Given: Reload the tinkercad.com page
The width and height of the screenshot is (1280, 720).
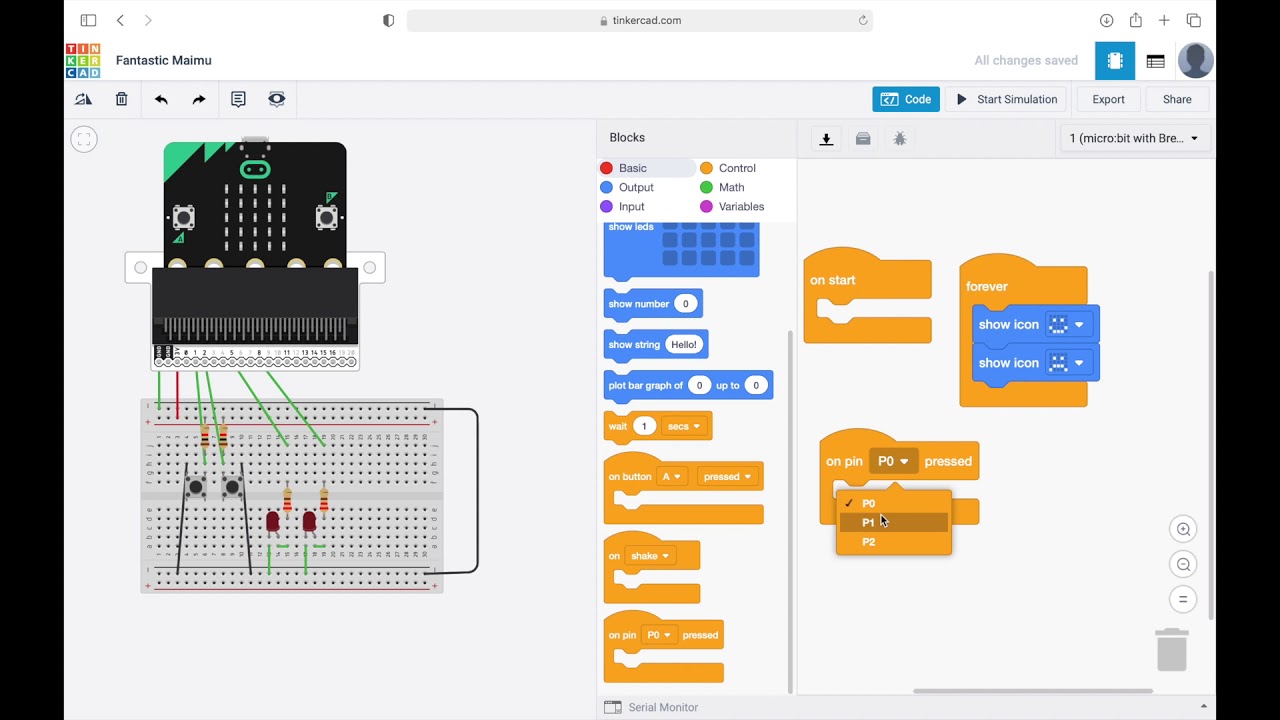Looking at the screenshot, I should pos(863,20).
